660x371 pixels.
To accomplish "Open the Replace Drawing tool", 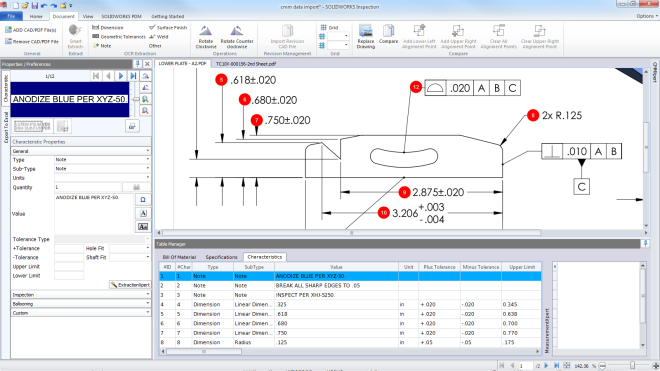I will tap(365, 31).
